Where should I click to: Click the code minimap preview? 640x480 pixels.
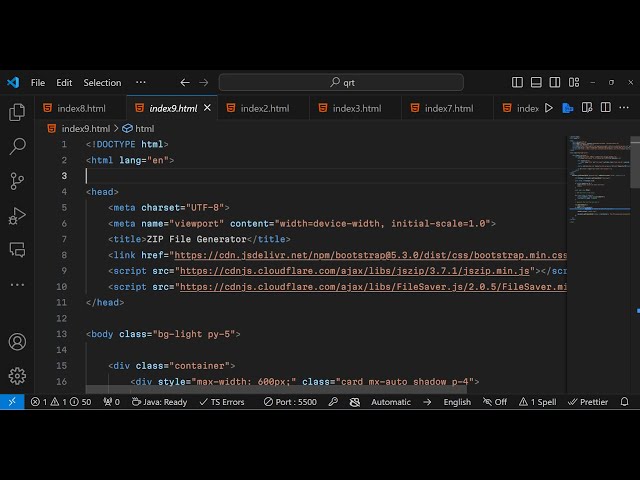(x=597, y=180)
